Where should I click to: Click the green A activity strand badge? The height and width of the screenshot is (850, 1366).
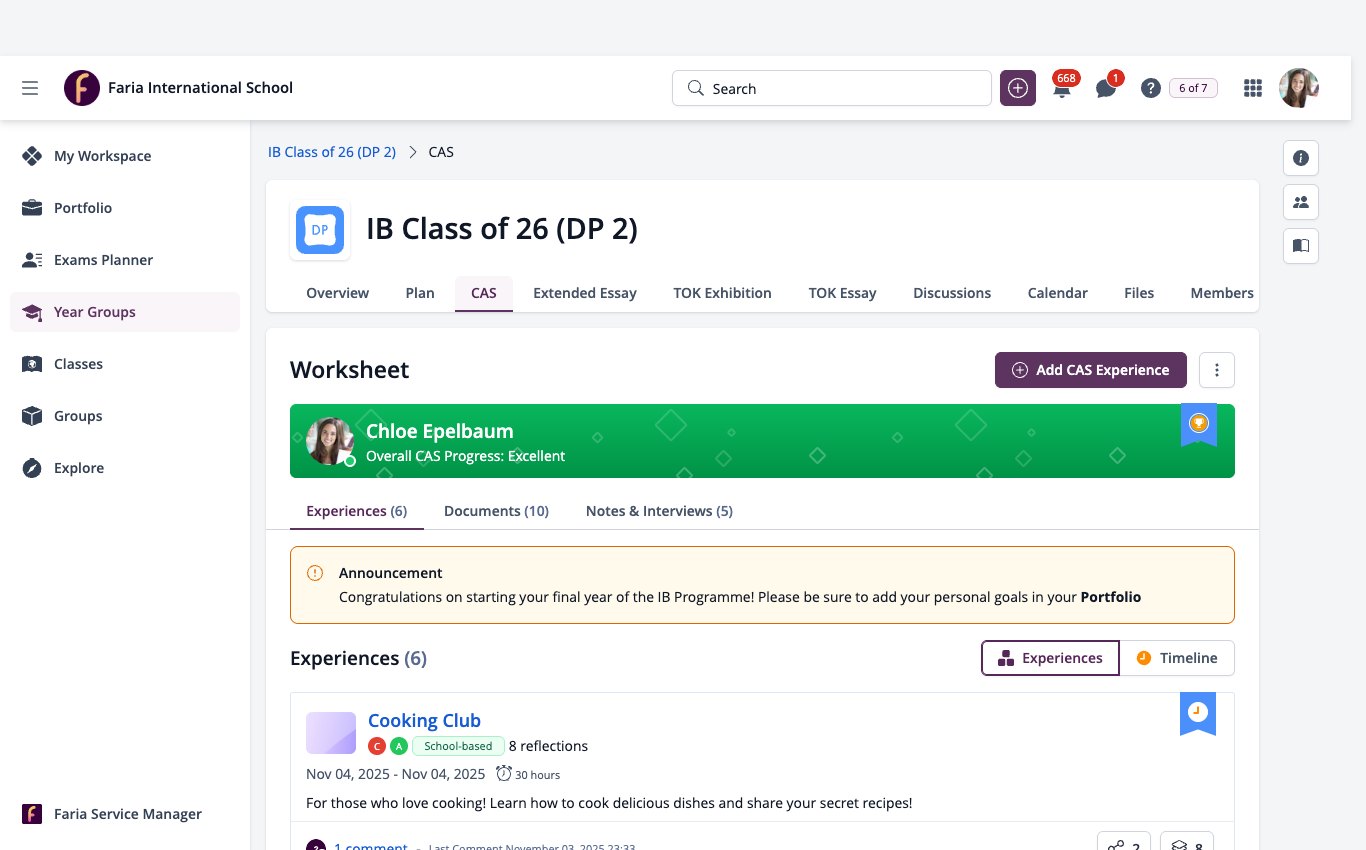pyautogui.click(x=399, y=746)
